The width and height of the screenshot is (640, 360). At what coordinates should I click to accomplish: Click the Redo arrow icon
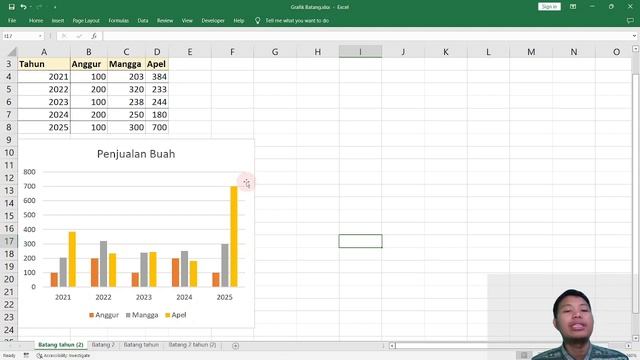click(39, 7)
